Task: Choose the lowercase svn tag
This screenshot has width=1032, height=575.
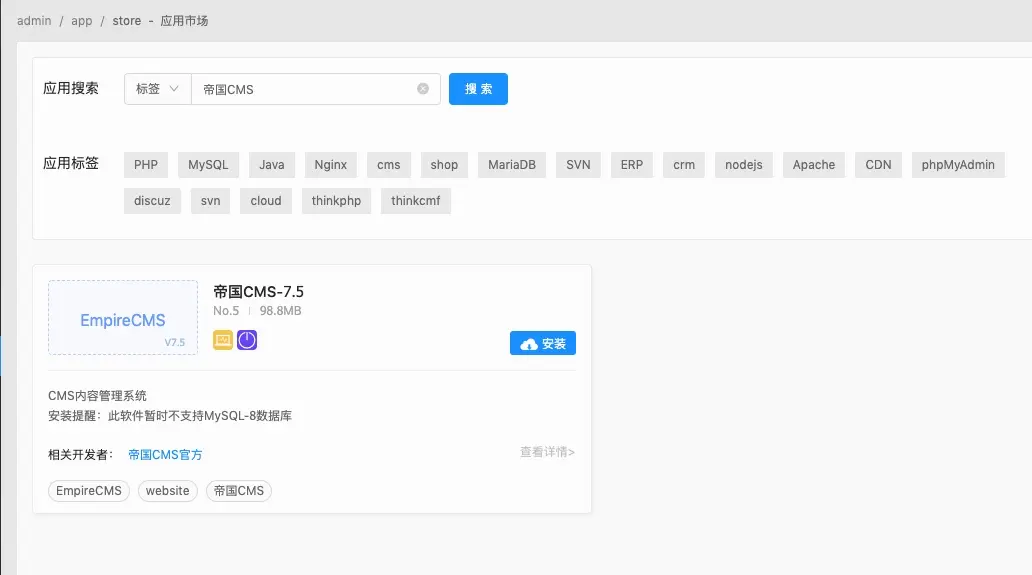Action: pyautogui.click(x=211, y=201)
